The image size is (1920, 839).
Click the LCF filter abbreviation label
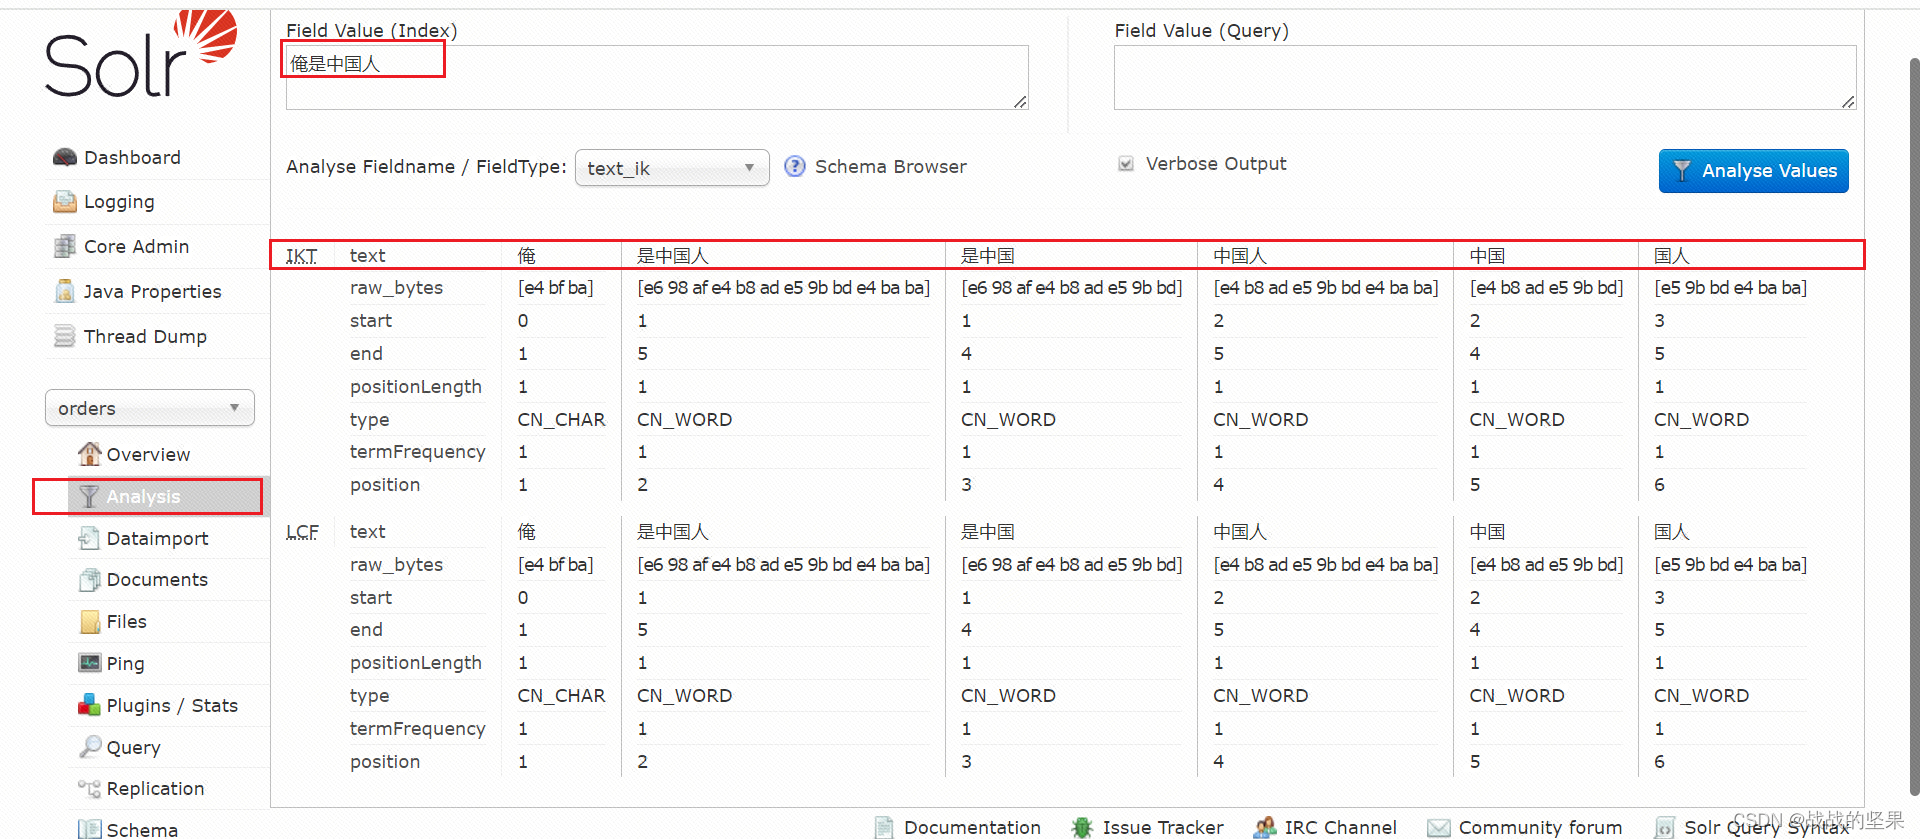point(302,532)
